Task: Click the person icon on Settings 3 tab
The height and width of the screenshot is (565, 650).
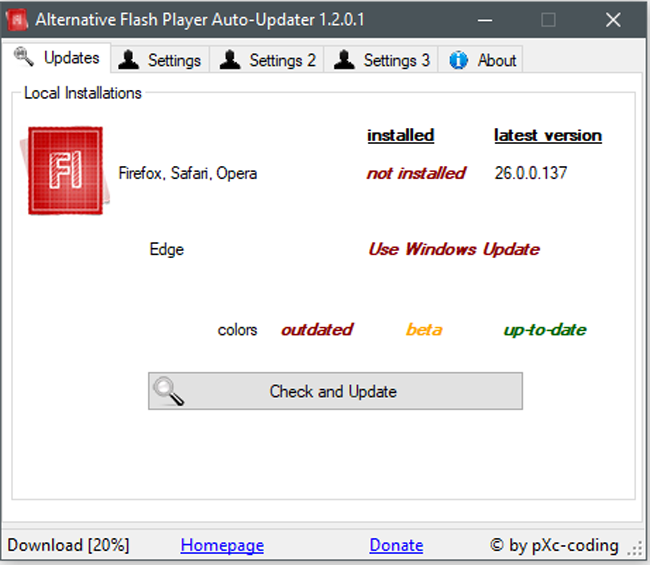Action: [344, 59]
